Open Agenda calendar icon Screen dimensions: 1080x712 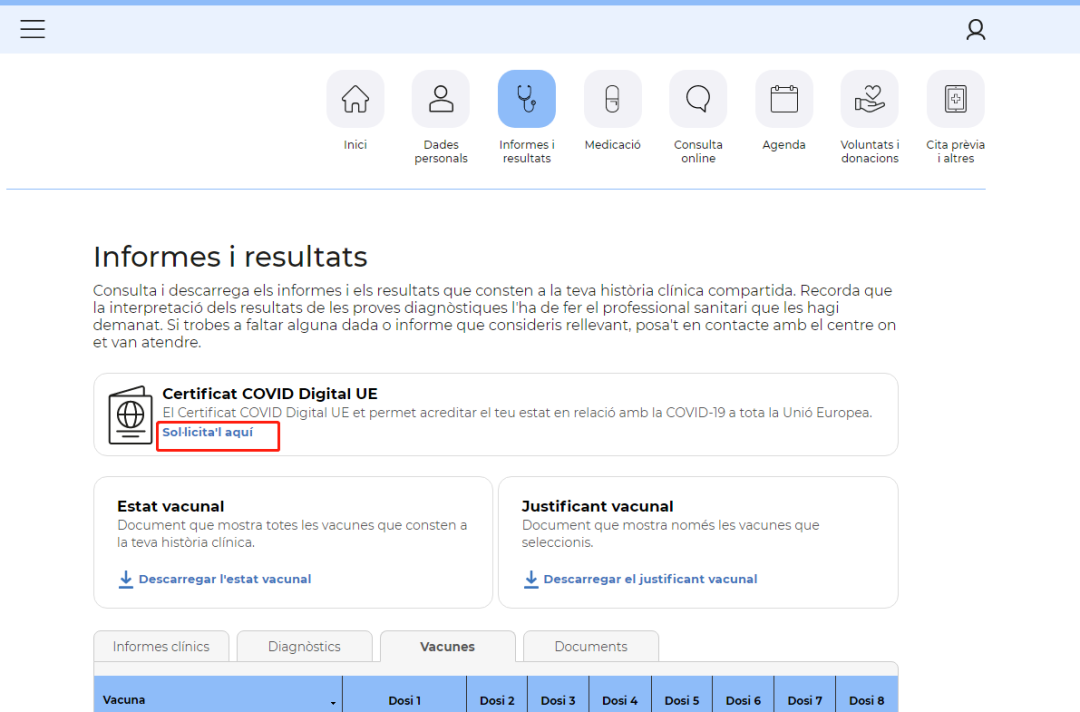pyautogui.click(x=784, y=99)
